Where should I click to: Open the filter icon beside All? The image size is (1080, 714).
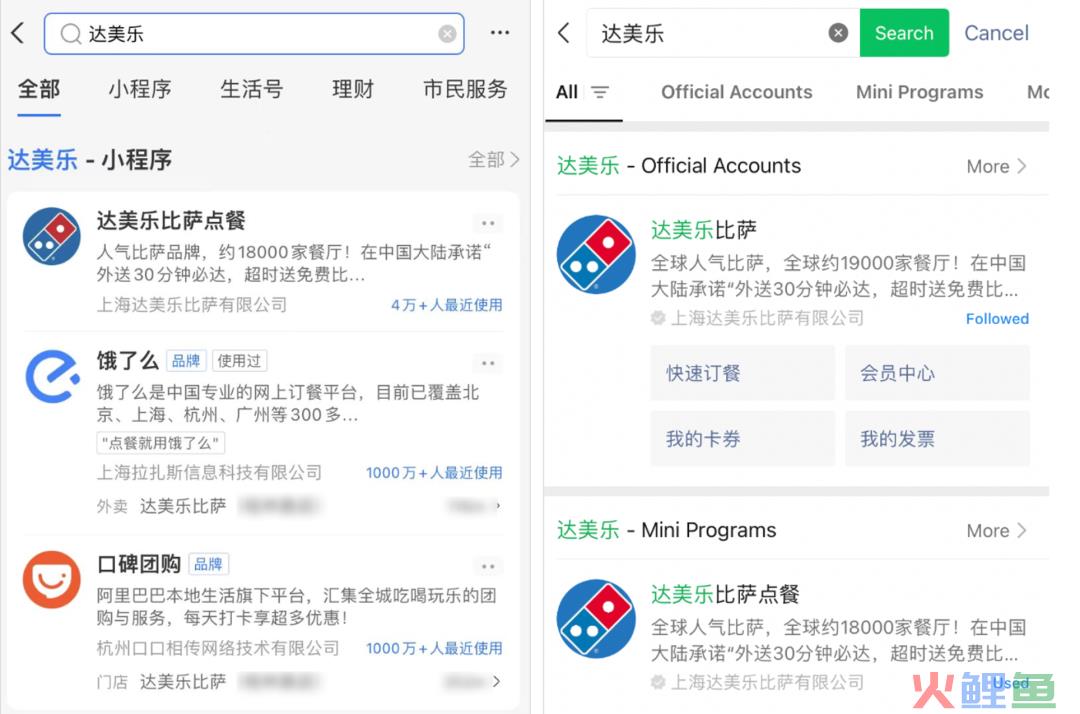pyautogui.click(x=600, y=92)
